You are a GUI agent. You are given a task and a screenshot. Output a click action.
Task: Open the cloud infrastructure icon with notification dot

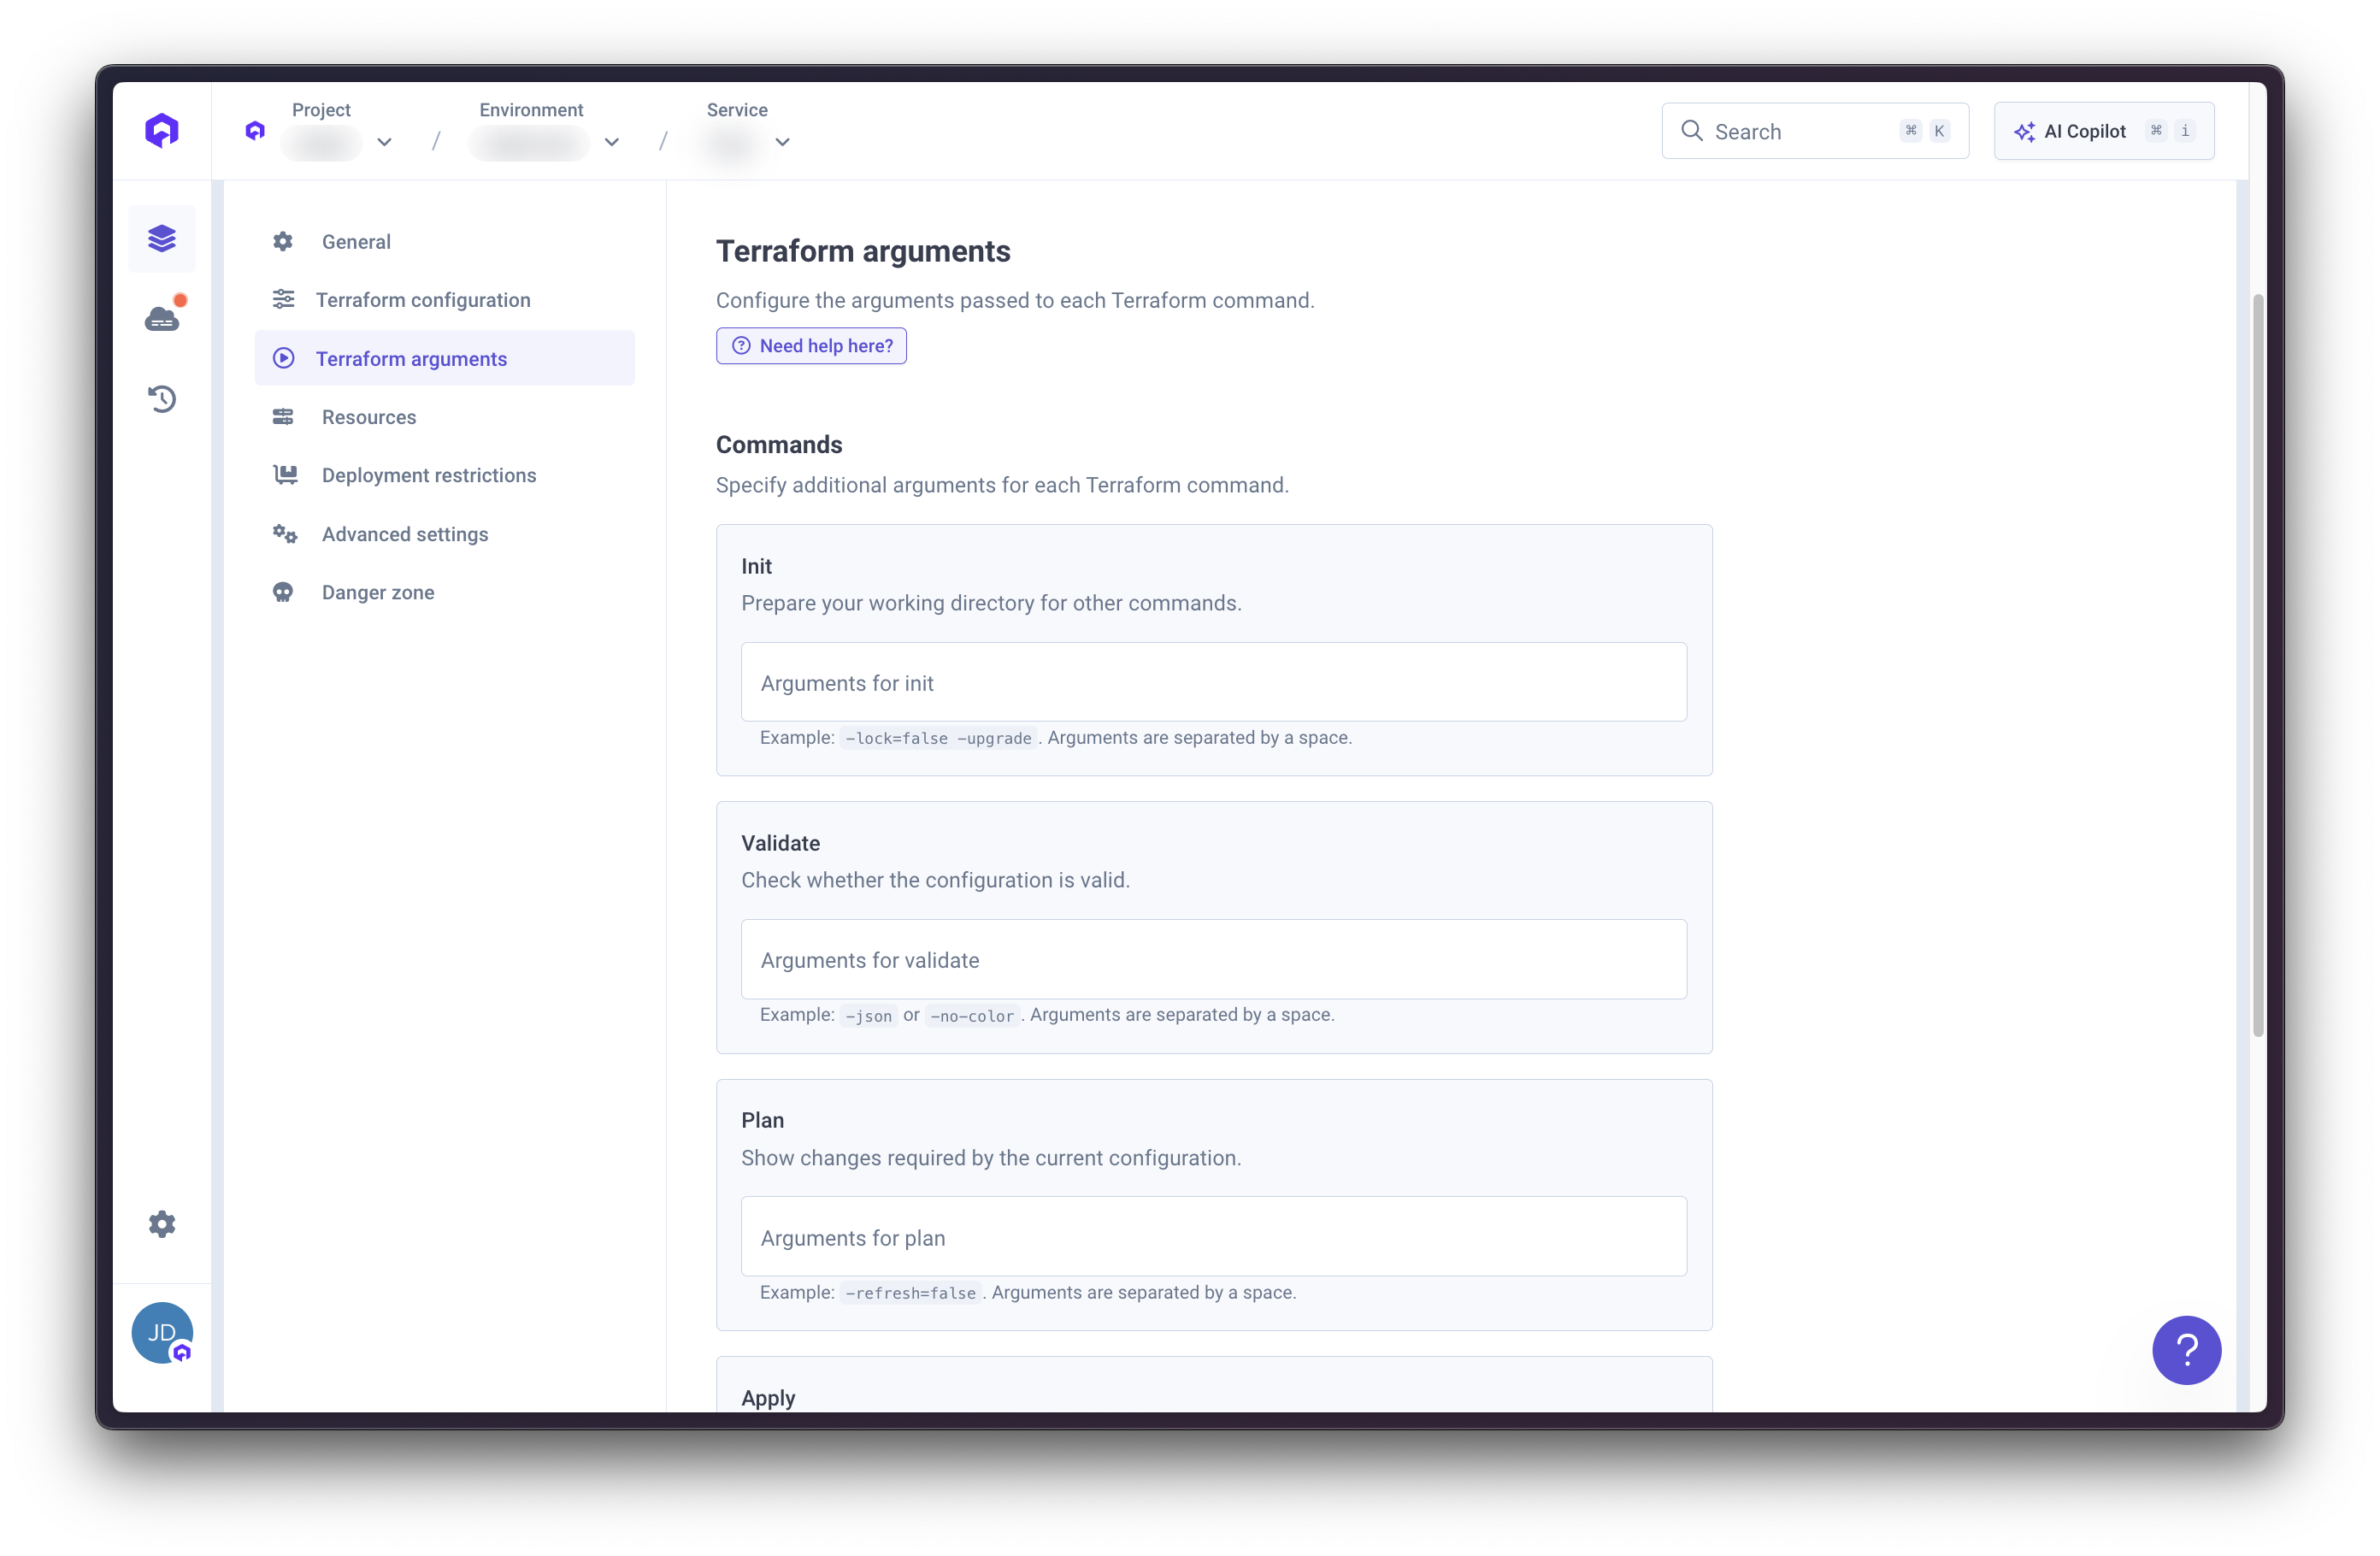tap(163, 318)
